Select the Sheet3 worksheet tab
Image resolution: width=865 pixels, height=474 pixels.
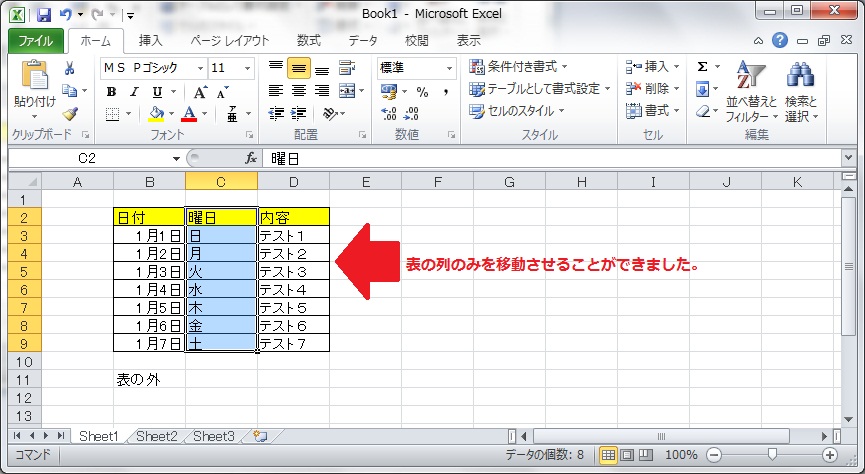click(x=214, y=436)
